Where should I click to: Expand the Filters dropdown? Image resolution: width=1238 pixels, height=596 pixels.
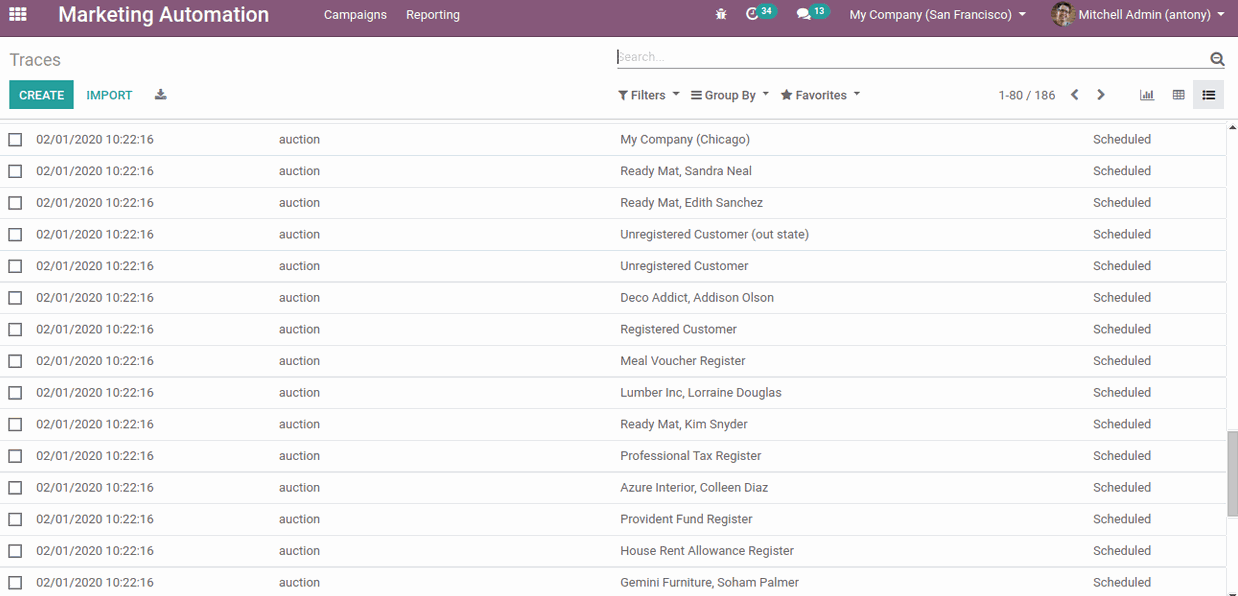tap(648, 95)
